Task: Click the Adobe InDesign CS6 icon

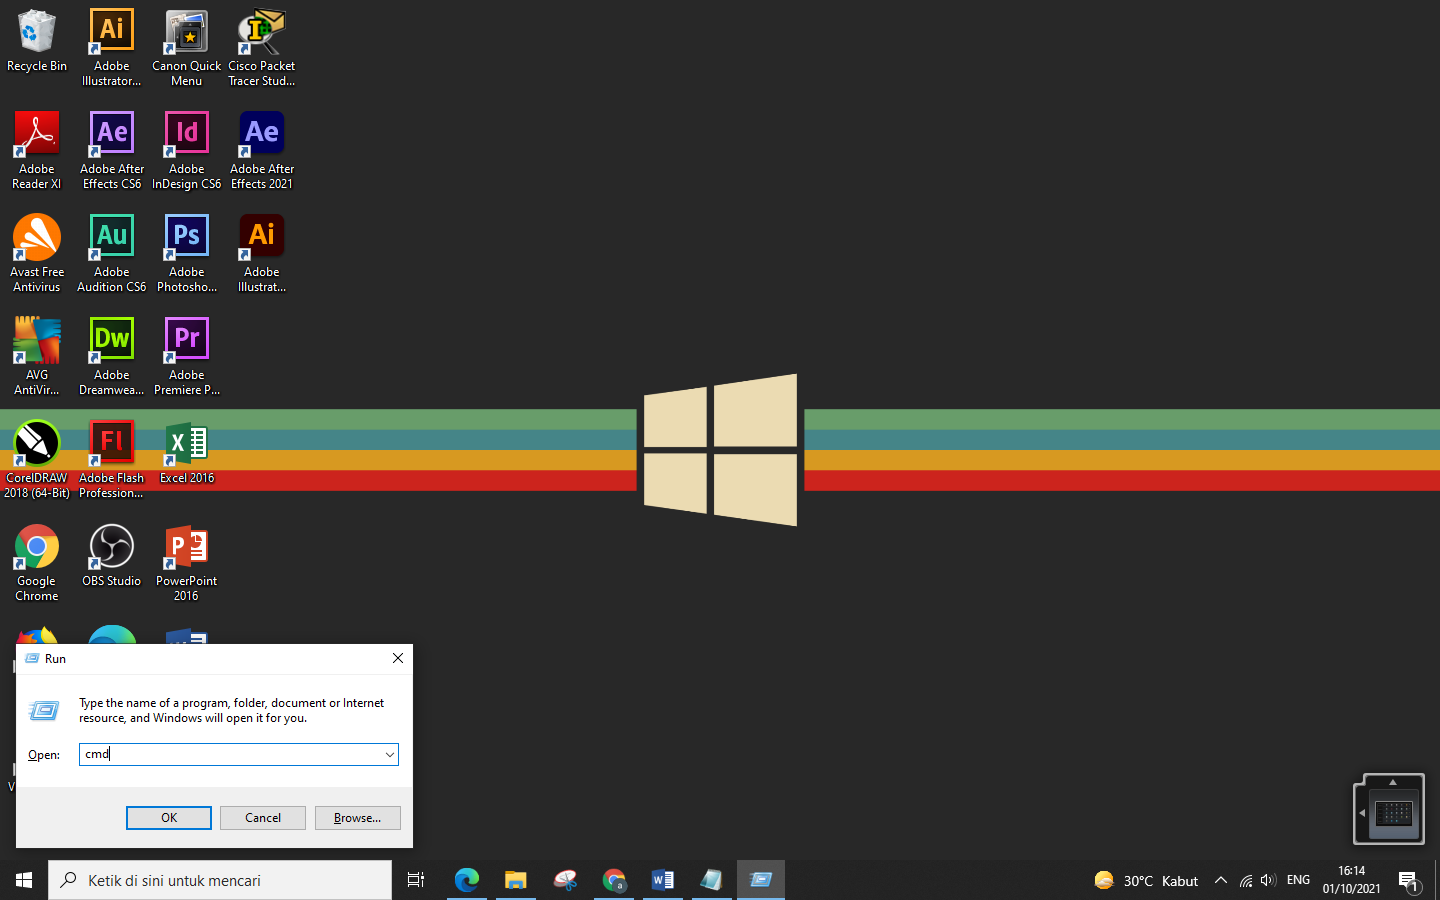Action: tap(187, 151)
